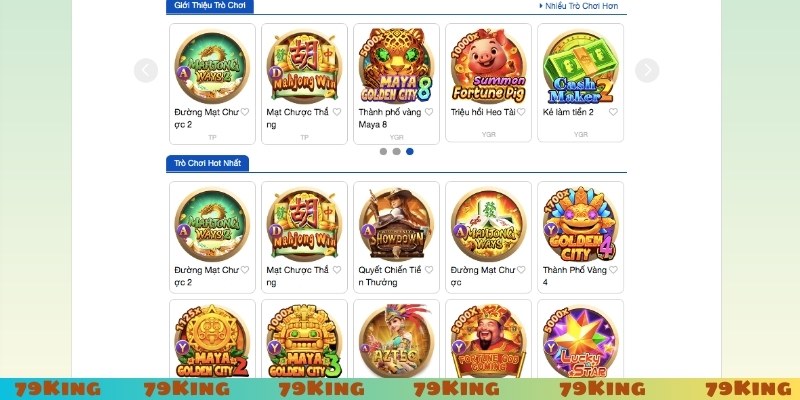
Task: Select the Showdown game icon
Action: pyautogui.click(x=396, y=224)
